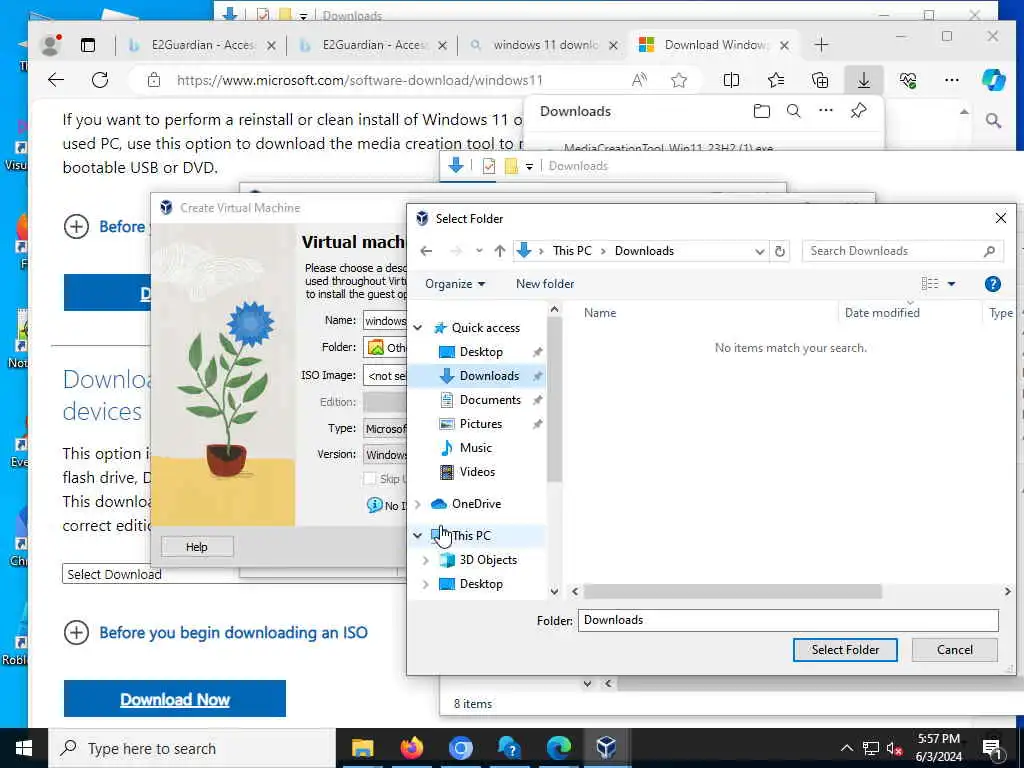Pin the Edge Downloads flyout
Screen dimensions: 1024x768
click(858, 111)
